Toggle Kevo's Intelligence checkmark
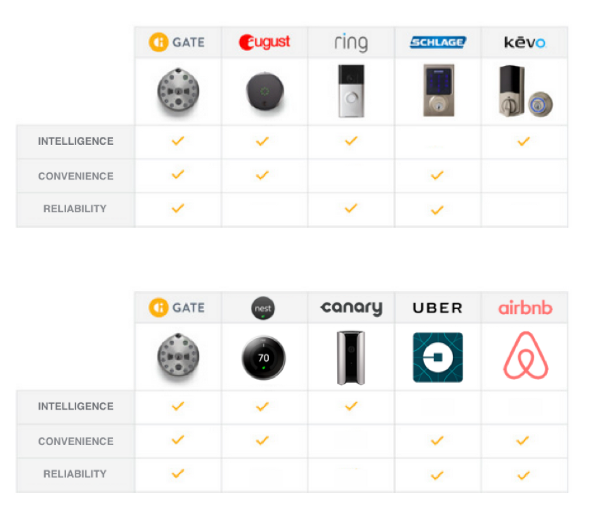The height and width of the screenshot is (515, 600). pos(523,142)
